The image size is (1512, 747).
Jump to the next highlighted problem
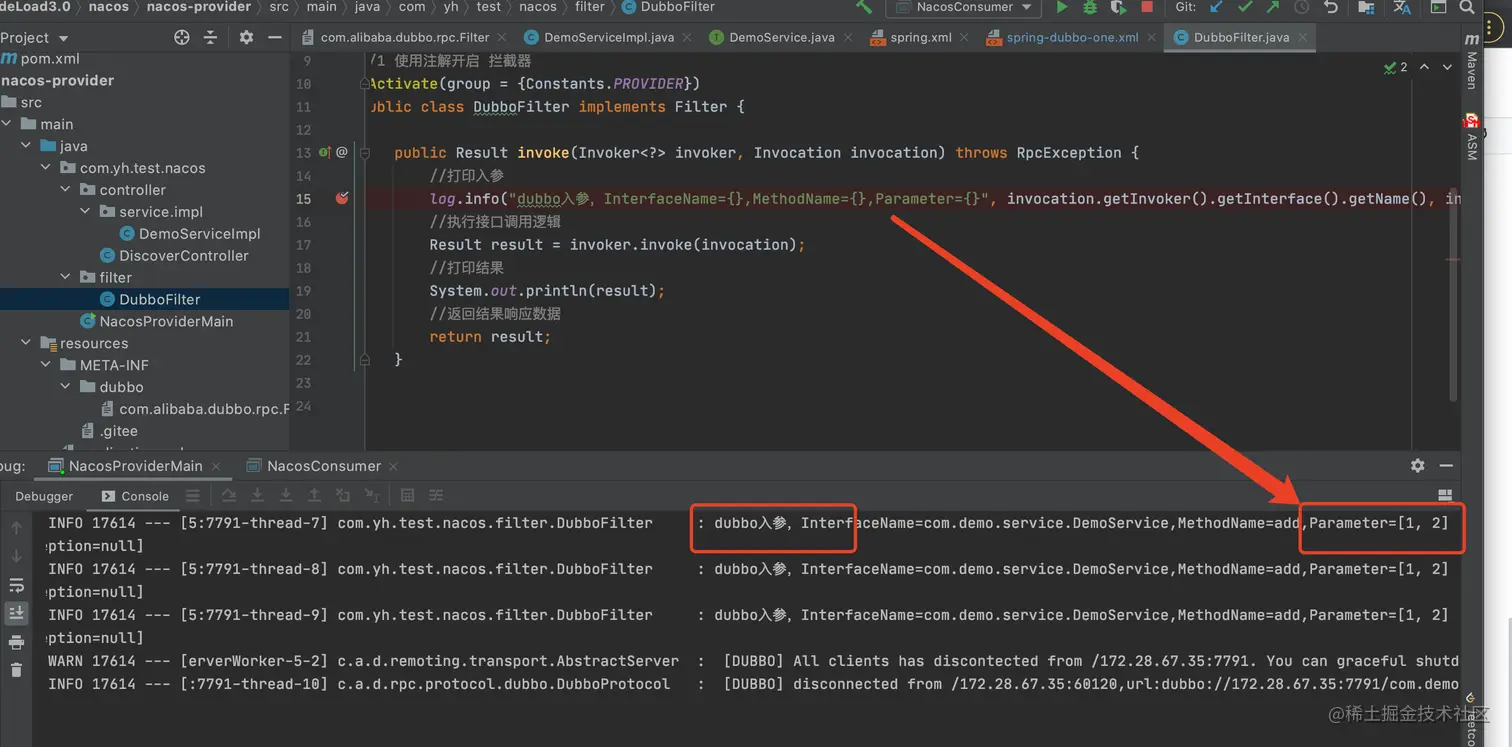pyautogui.click(x=1447, y=67)
